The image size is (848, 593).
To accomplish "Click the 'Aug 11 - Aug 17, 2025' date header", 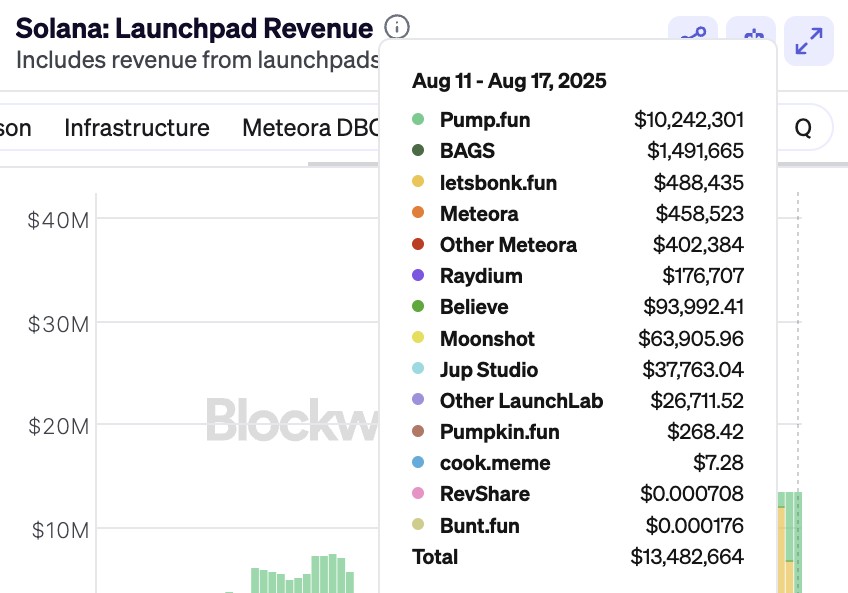I will pyautogui.click(x=509, y=81).
